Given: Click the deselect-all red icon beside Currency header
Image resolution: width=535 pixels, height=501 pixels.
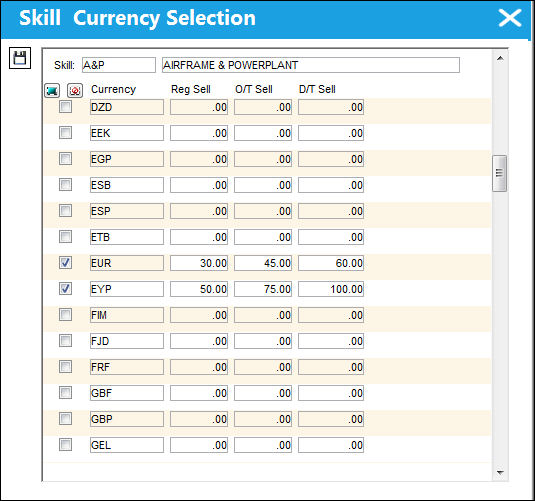Looking at the screenshot, I should [x=75, y=90].
